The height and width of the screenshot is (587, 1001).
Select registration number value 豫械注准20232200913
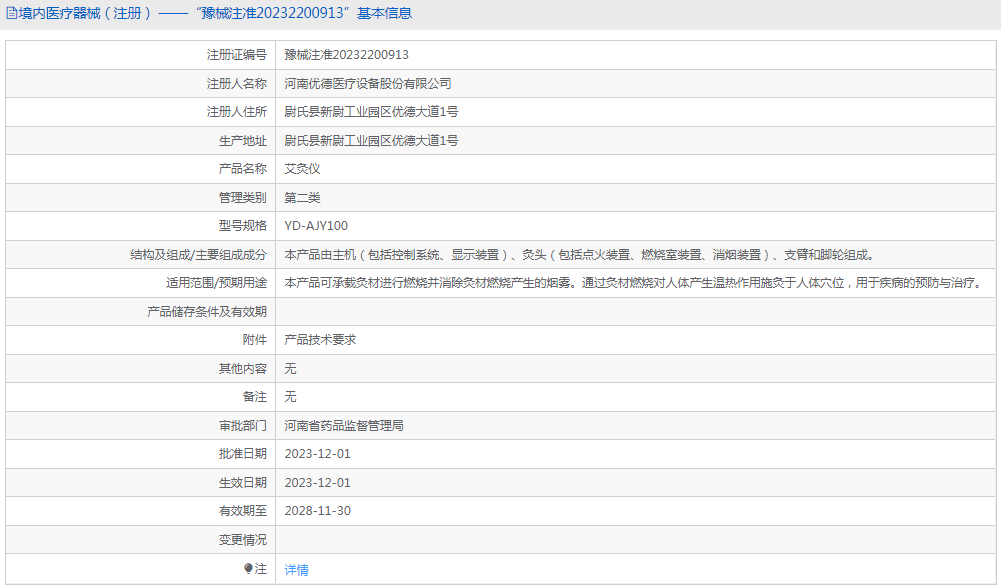(347, 55)
